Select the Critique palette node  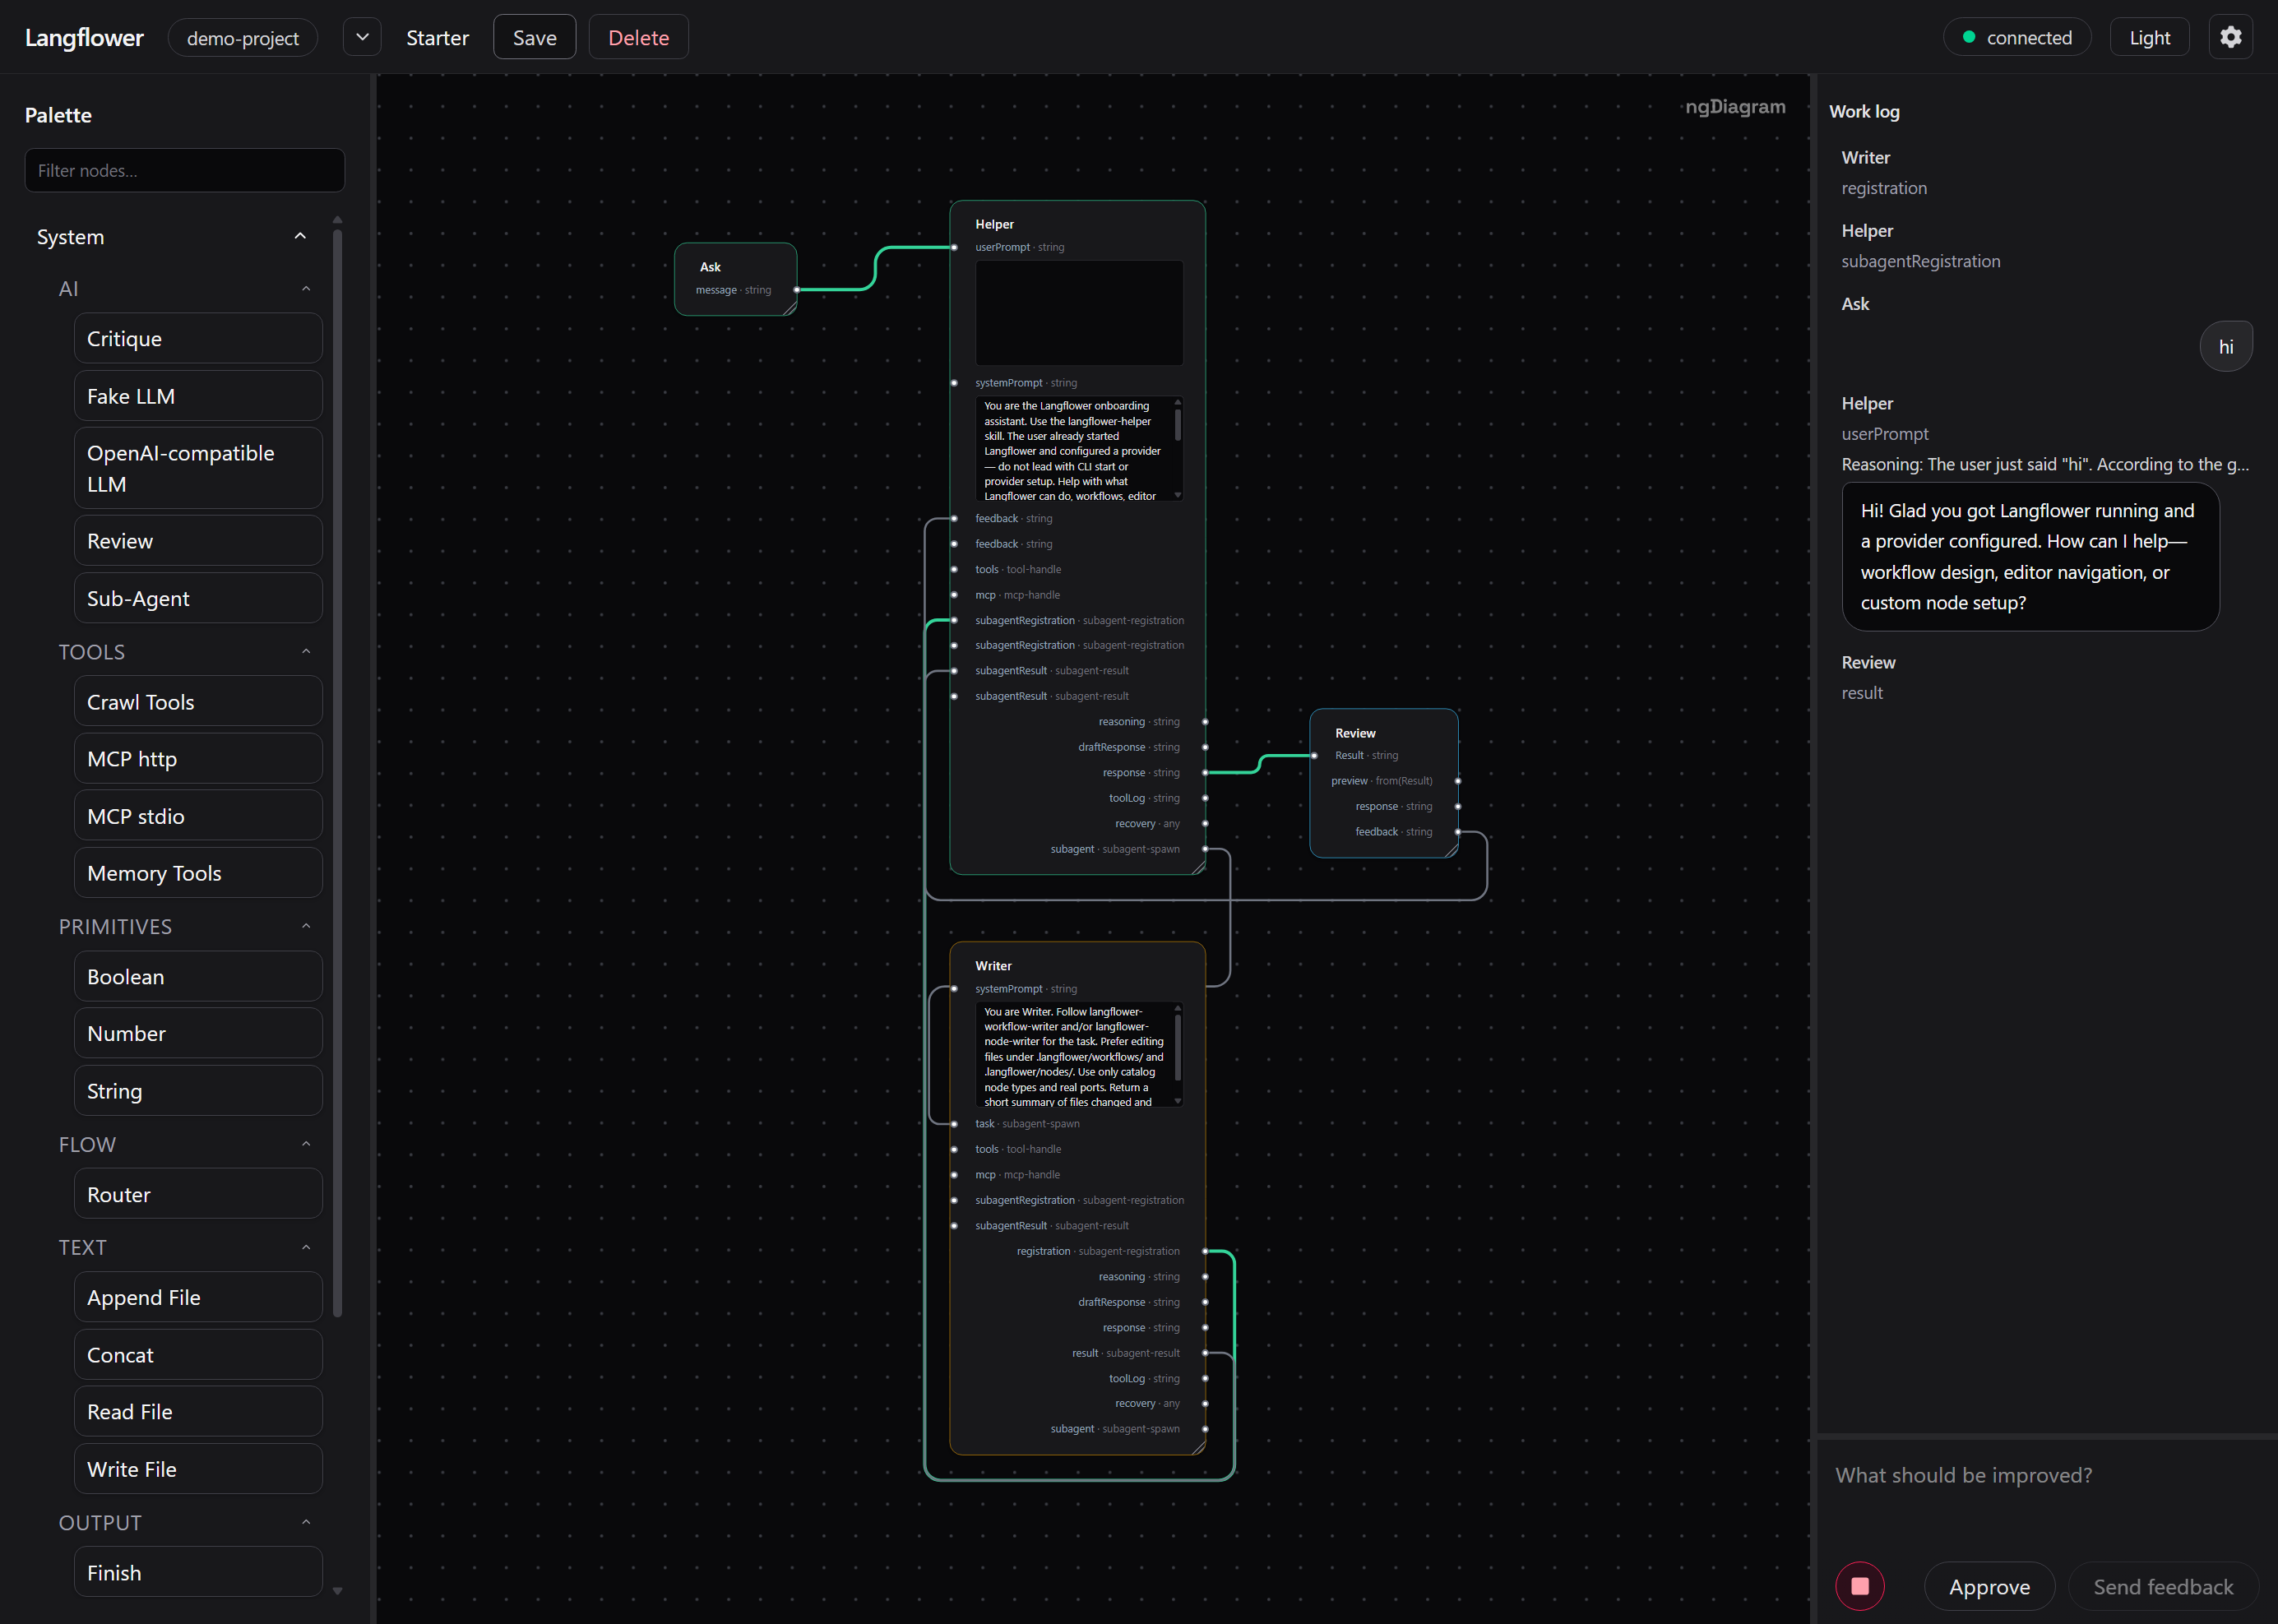click(198, 339)
